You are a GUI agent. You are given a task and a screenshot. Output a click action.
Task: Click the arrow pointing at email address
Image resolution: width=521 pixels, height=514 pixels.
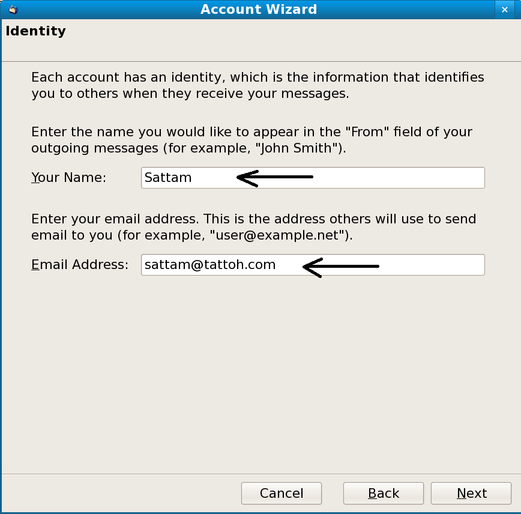click(x=341, y=267)
